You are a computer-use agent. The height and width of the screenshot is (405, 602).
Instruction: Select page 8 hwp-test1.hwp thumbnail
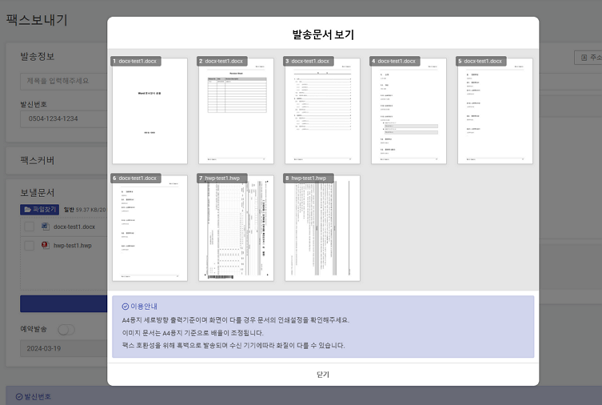coord(322,229)
